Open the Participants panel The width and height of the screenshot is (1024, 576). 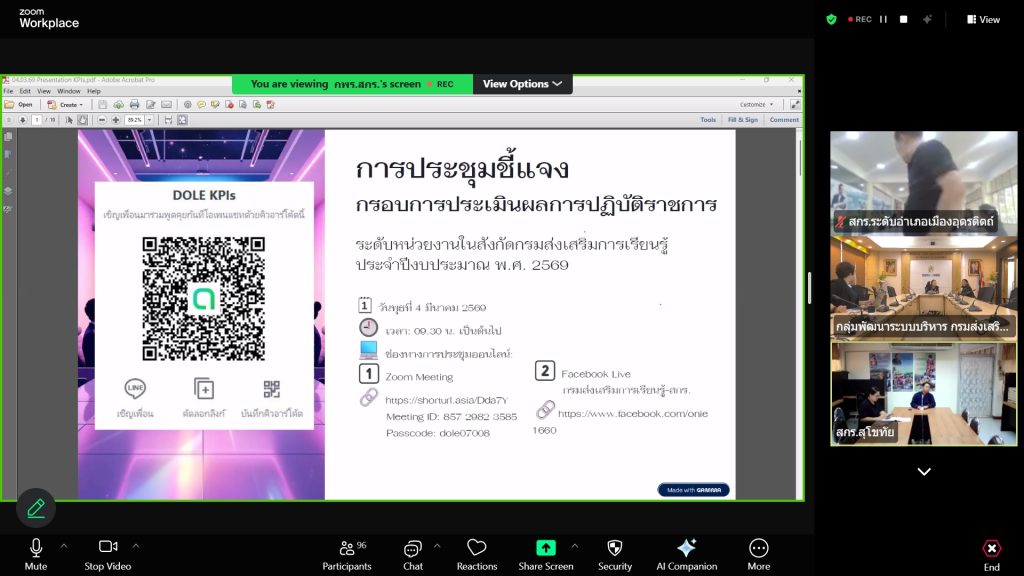tap(346, 554)
